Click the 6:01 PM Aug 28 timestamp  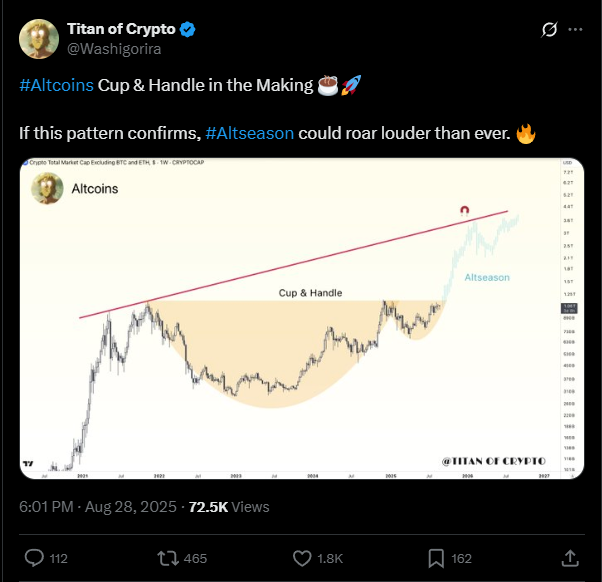coord(98,507)
